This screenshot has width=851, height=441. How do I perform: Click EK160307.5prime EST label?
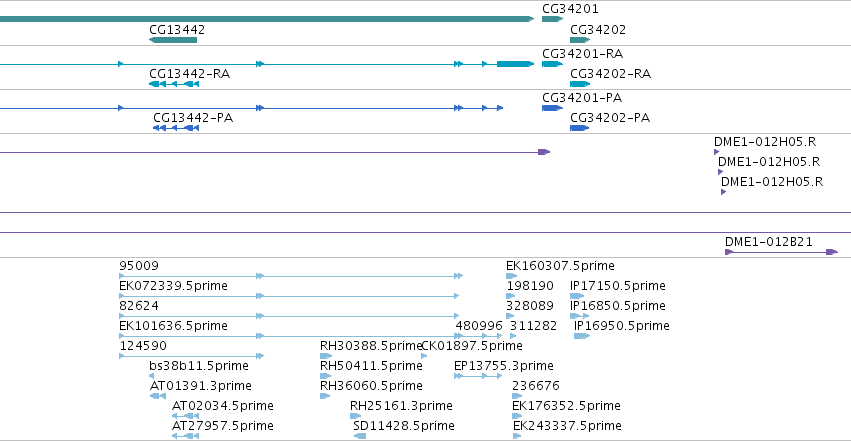(560, 266)
